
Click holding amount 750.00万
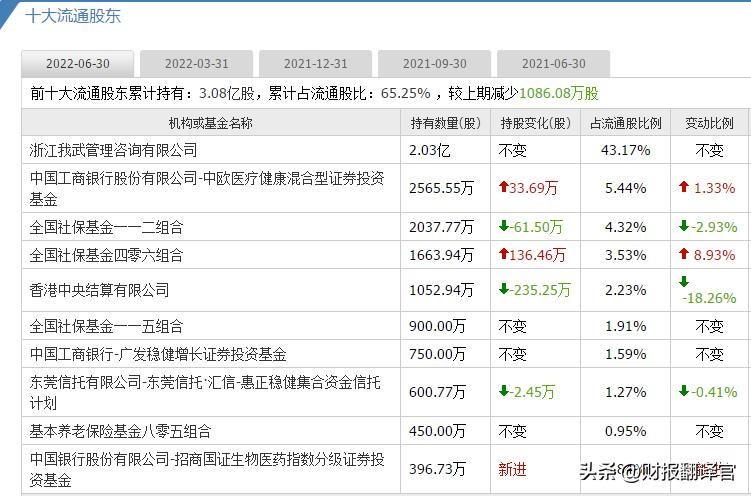coord(437,354)
